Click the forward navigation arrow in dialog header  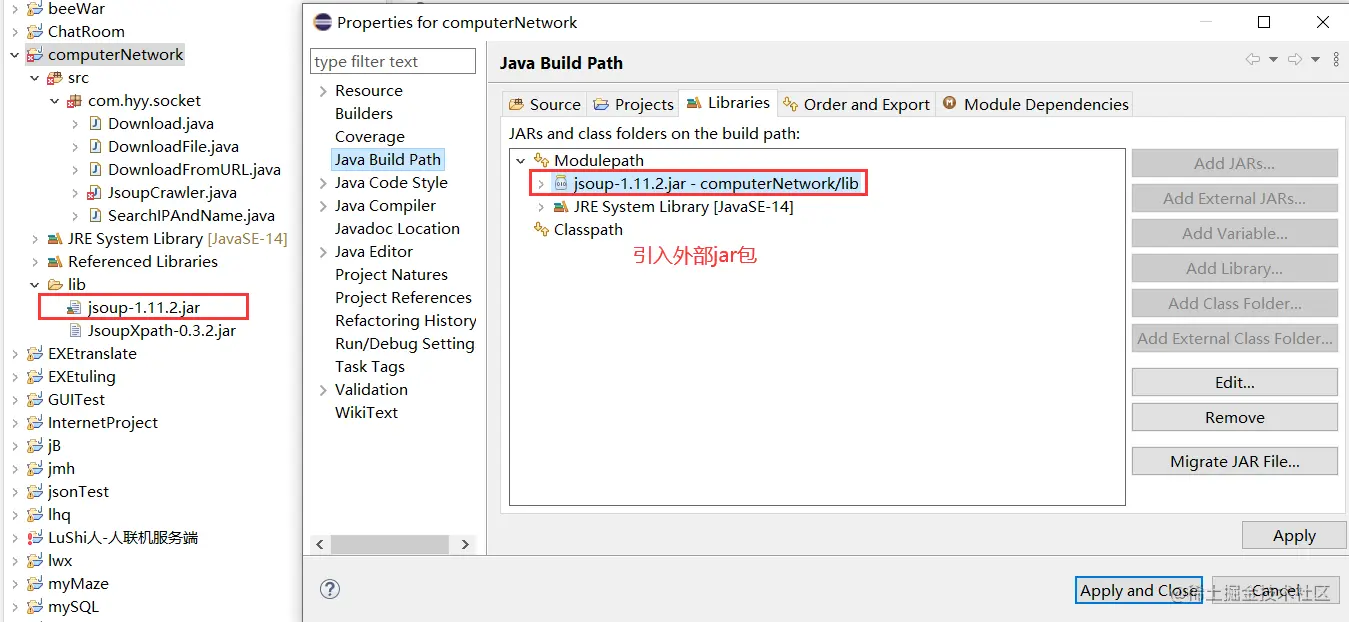coord(1295,60)
